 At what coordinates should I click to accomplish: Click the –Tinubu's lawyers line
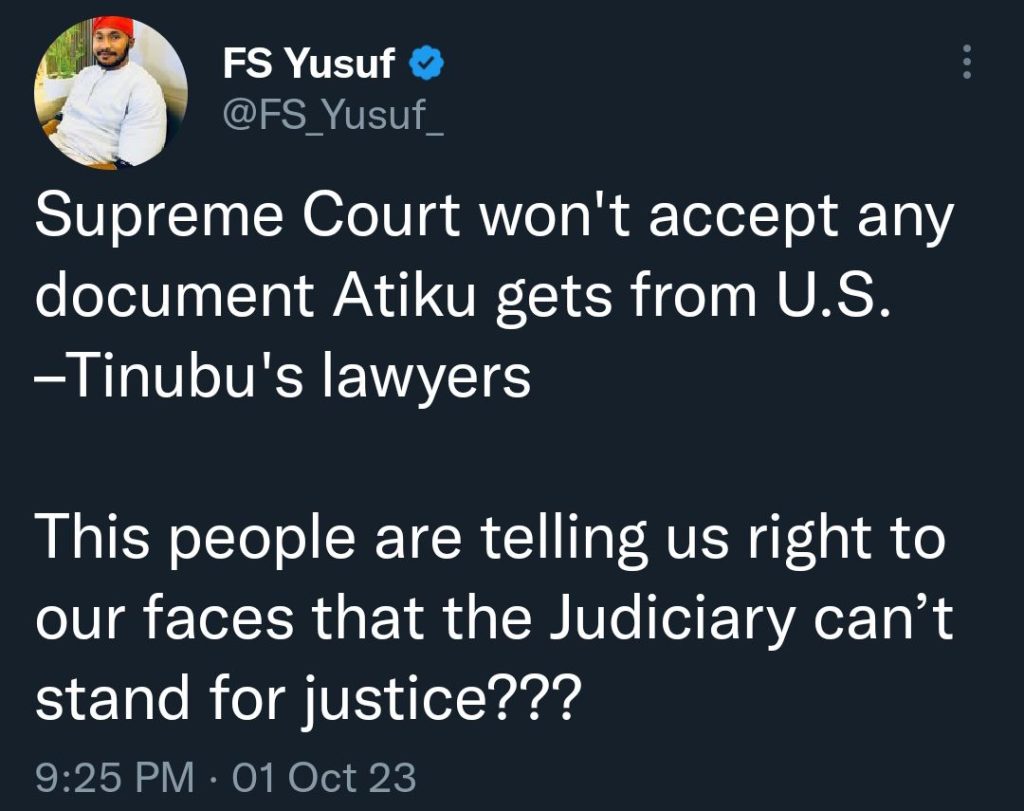pos(283,376)
